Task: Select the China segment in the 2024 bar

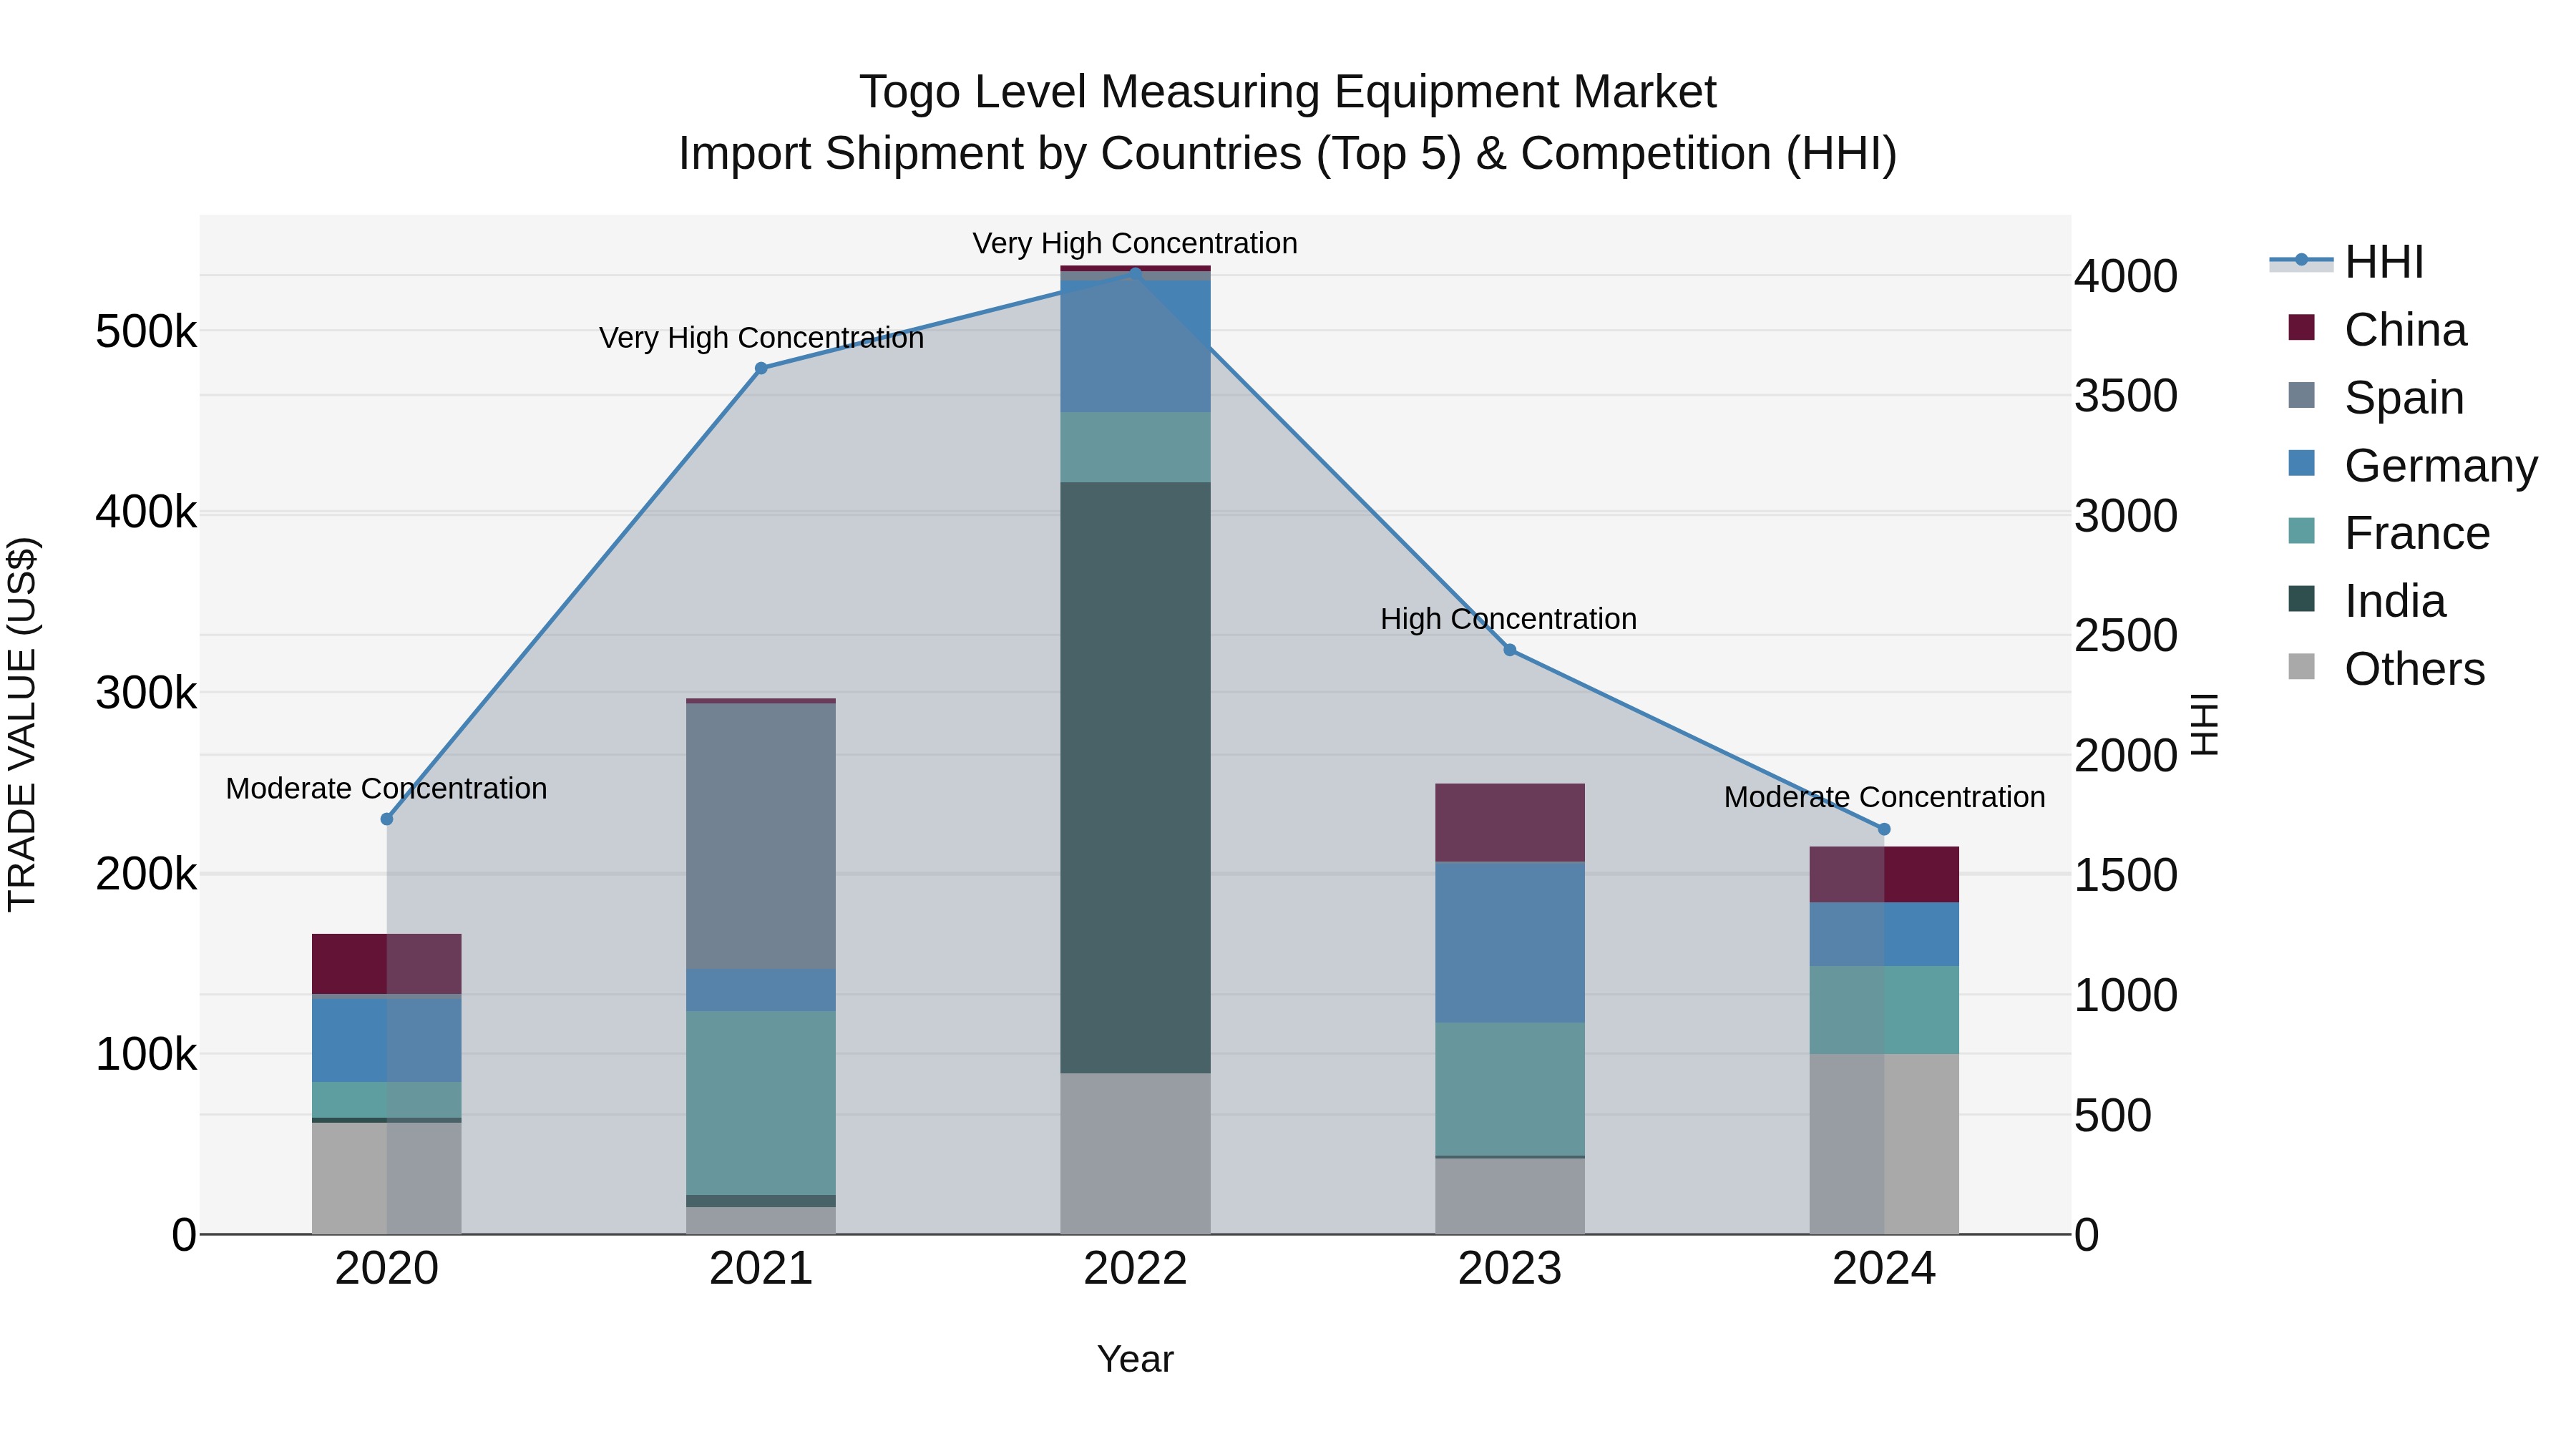Action: [x=1884, y=875]
